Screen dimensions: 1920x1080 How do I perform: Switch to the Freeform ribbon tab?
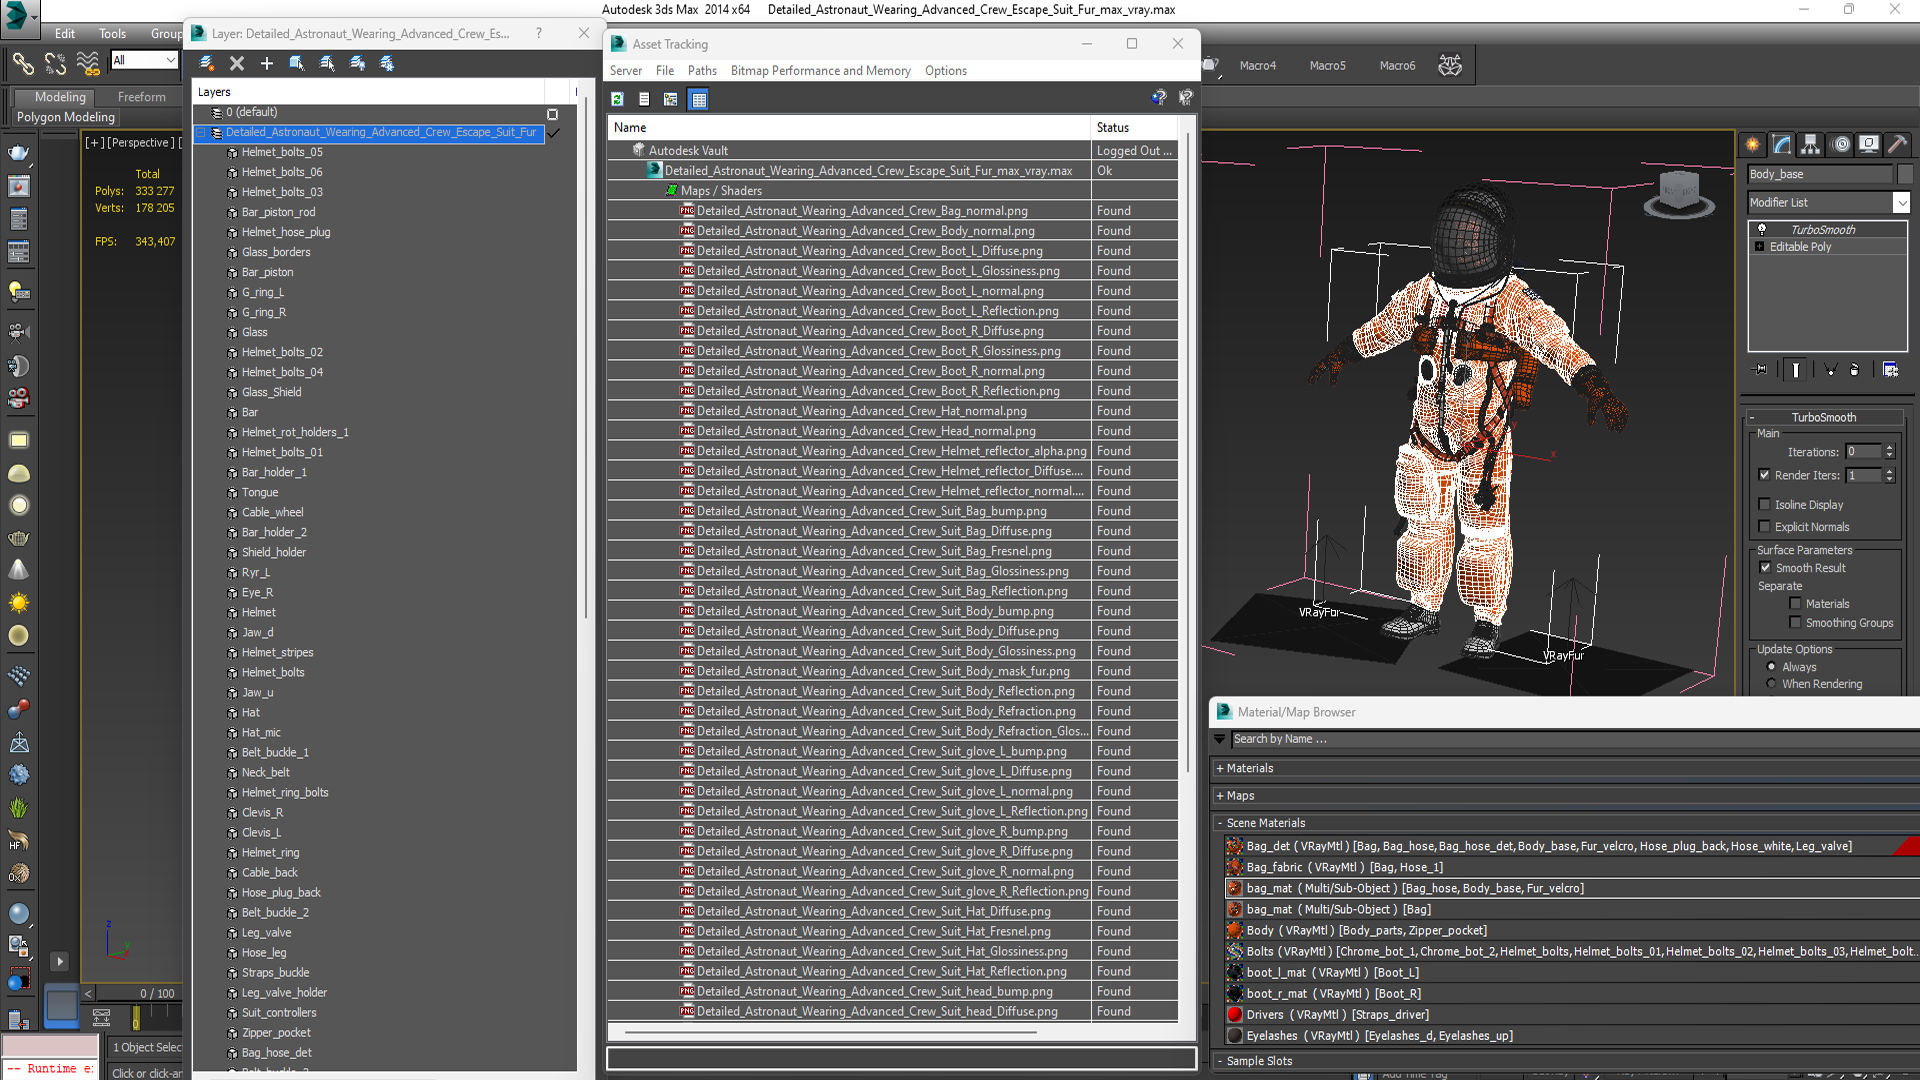pyautogui.click(x=142, y=97)
